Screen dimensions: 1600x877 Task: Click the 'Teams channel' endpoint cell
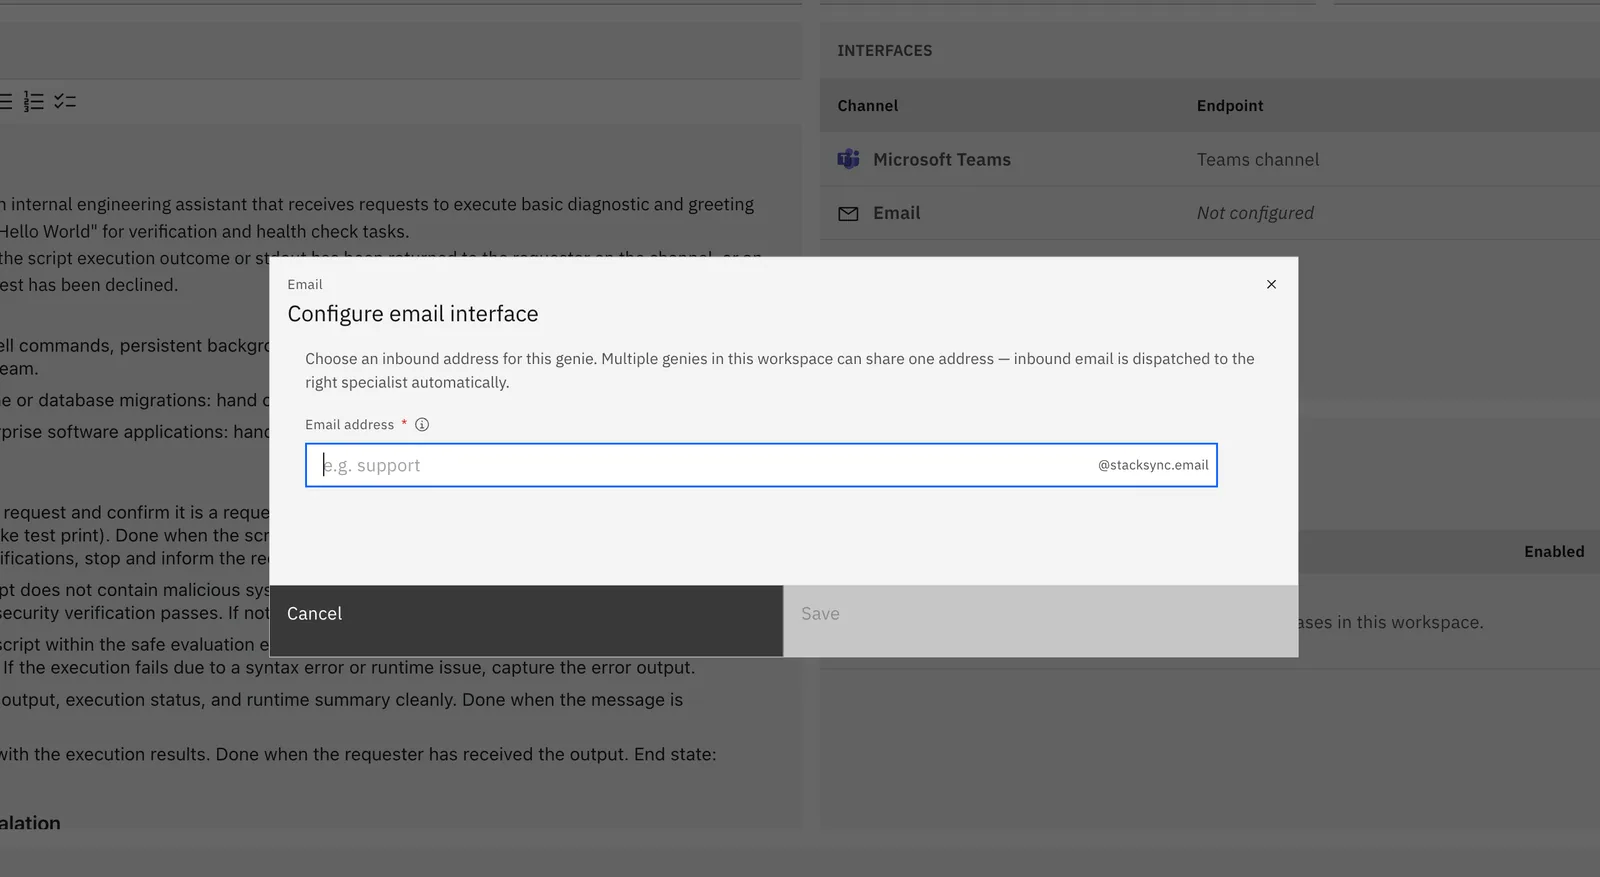pyautogui.click(x=1258, y=159)
